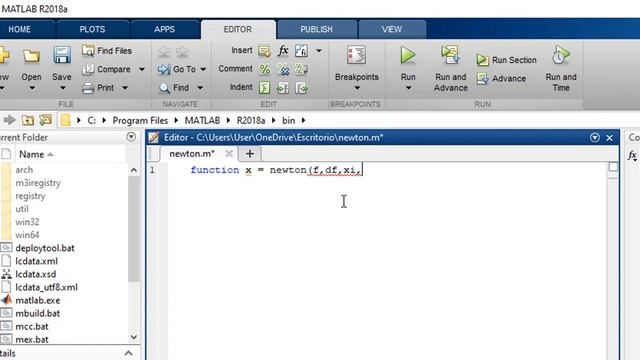640x360 pixels.
Task: Select deploytool.bat file
Action: point(45,248)
